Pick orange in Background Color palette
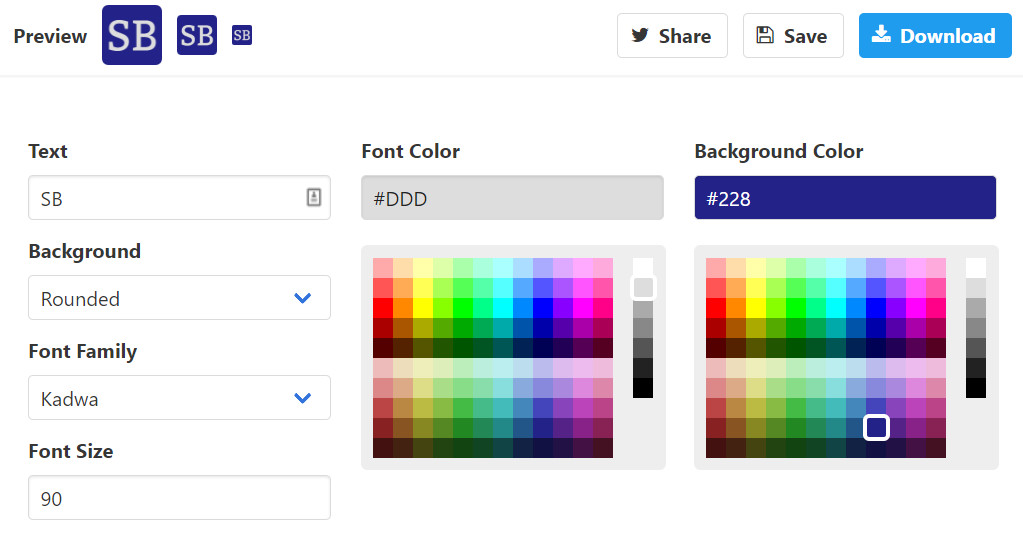The image size is (1023, 559). tap(736, 308)
